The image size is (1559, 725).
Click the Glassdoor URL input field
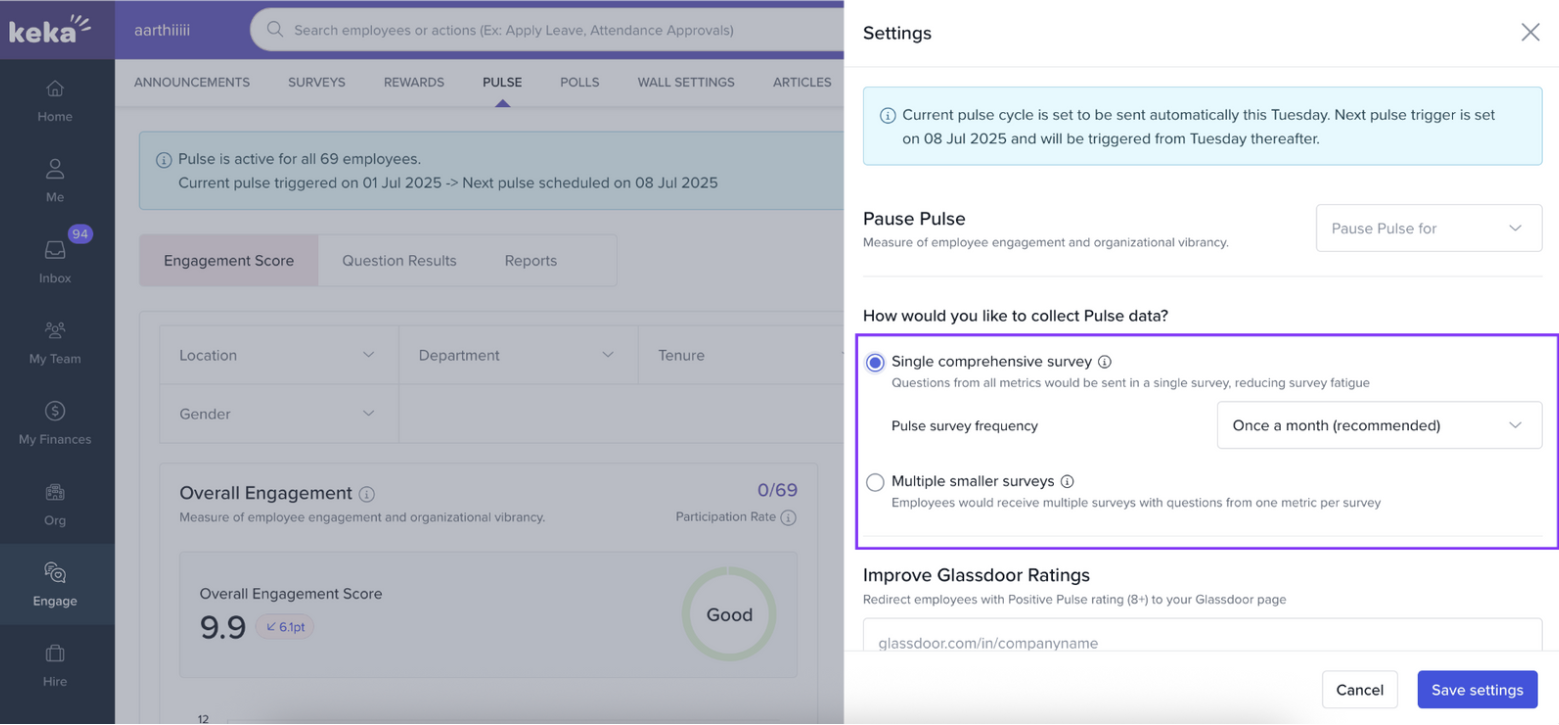[x=1201, y=642]
